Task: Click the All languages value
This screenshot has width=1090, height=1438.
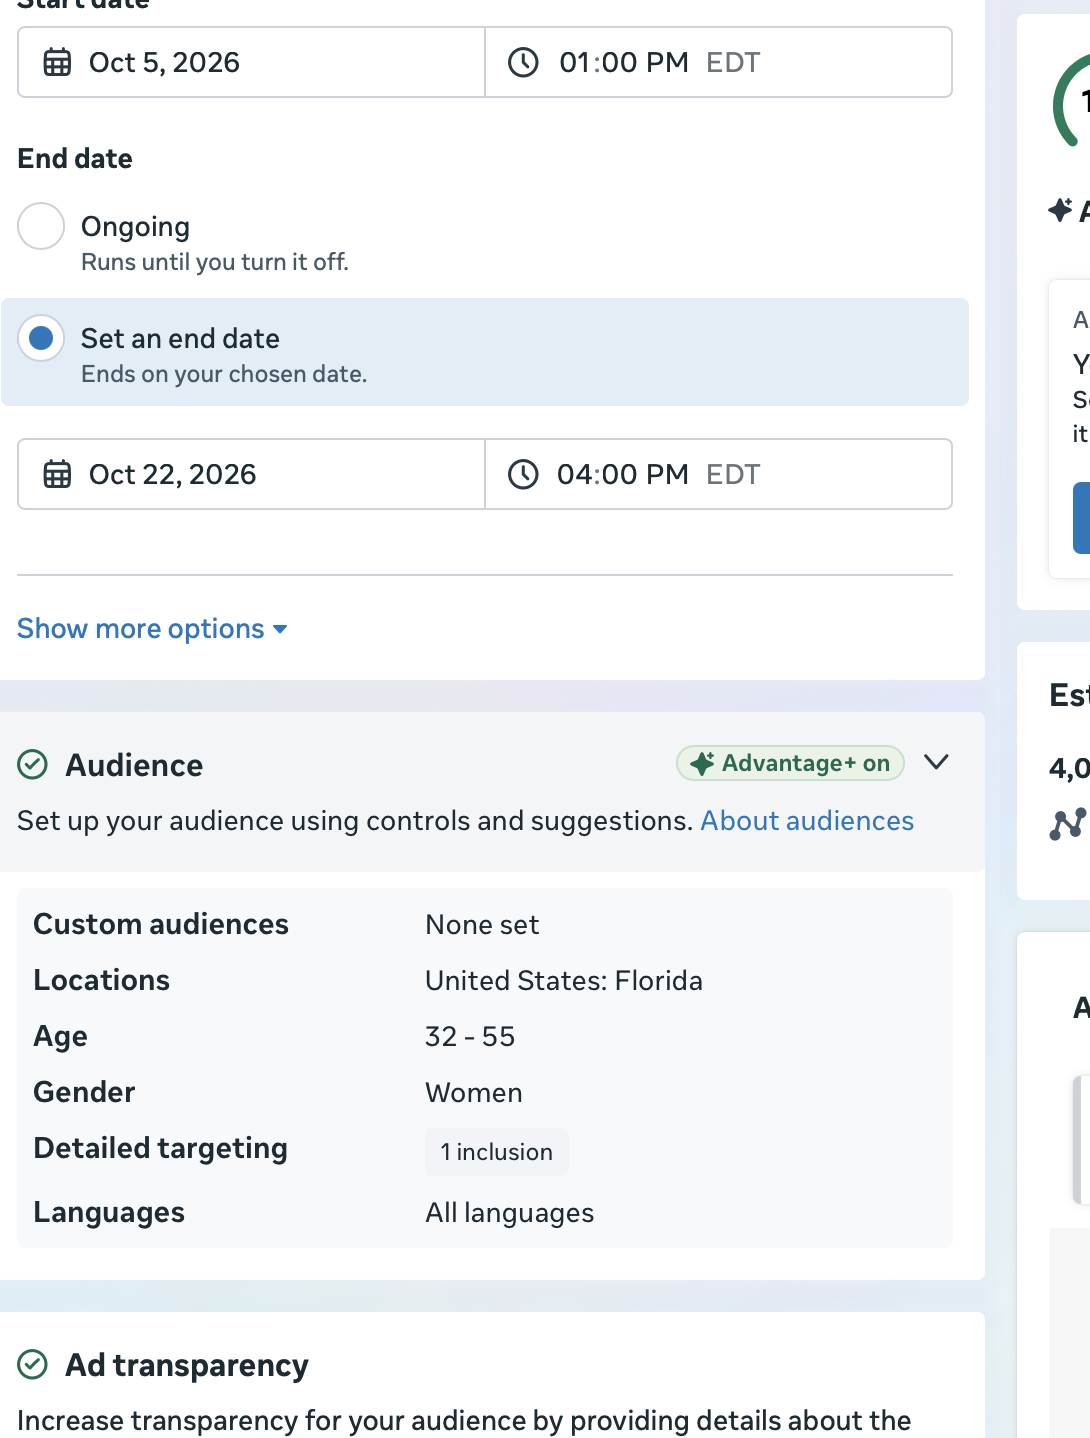Action: (x=510, y=1213)
